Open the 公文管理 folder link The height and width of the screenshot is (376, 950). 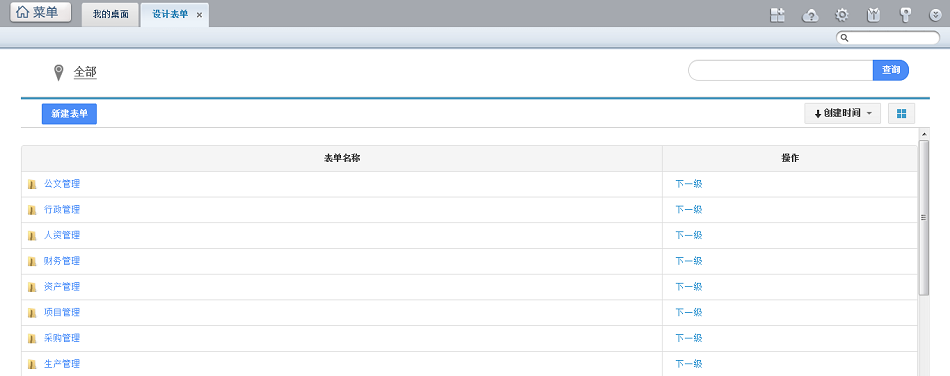(x=62, y=184)
